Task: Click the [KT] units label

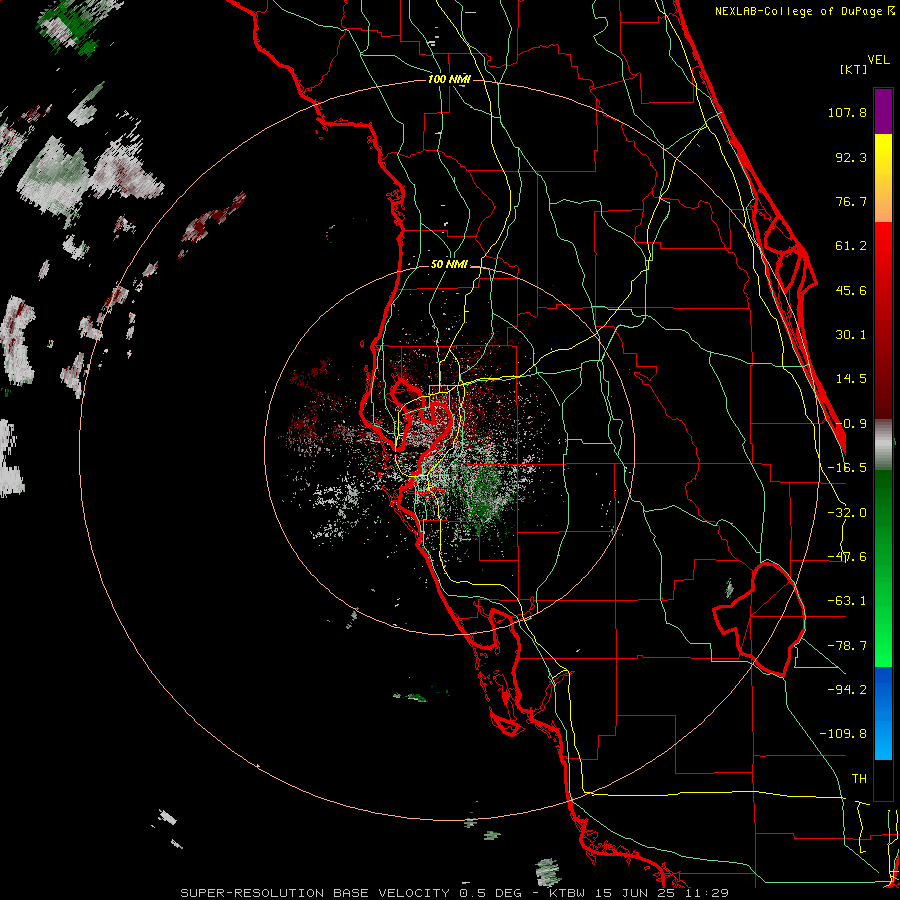Action: tap(853, 69)
